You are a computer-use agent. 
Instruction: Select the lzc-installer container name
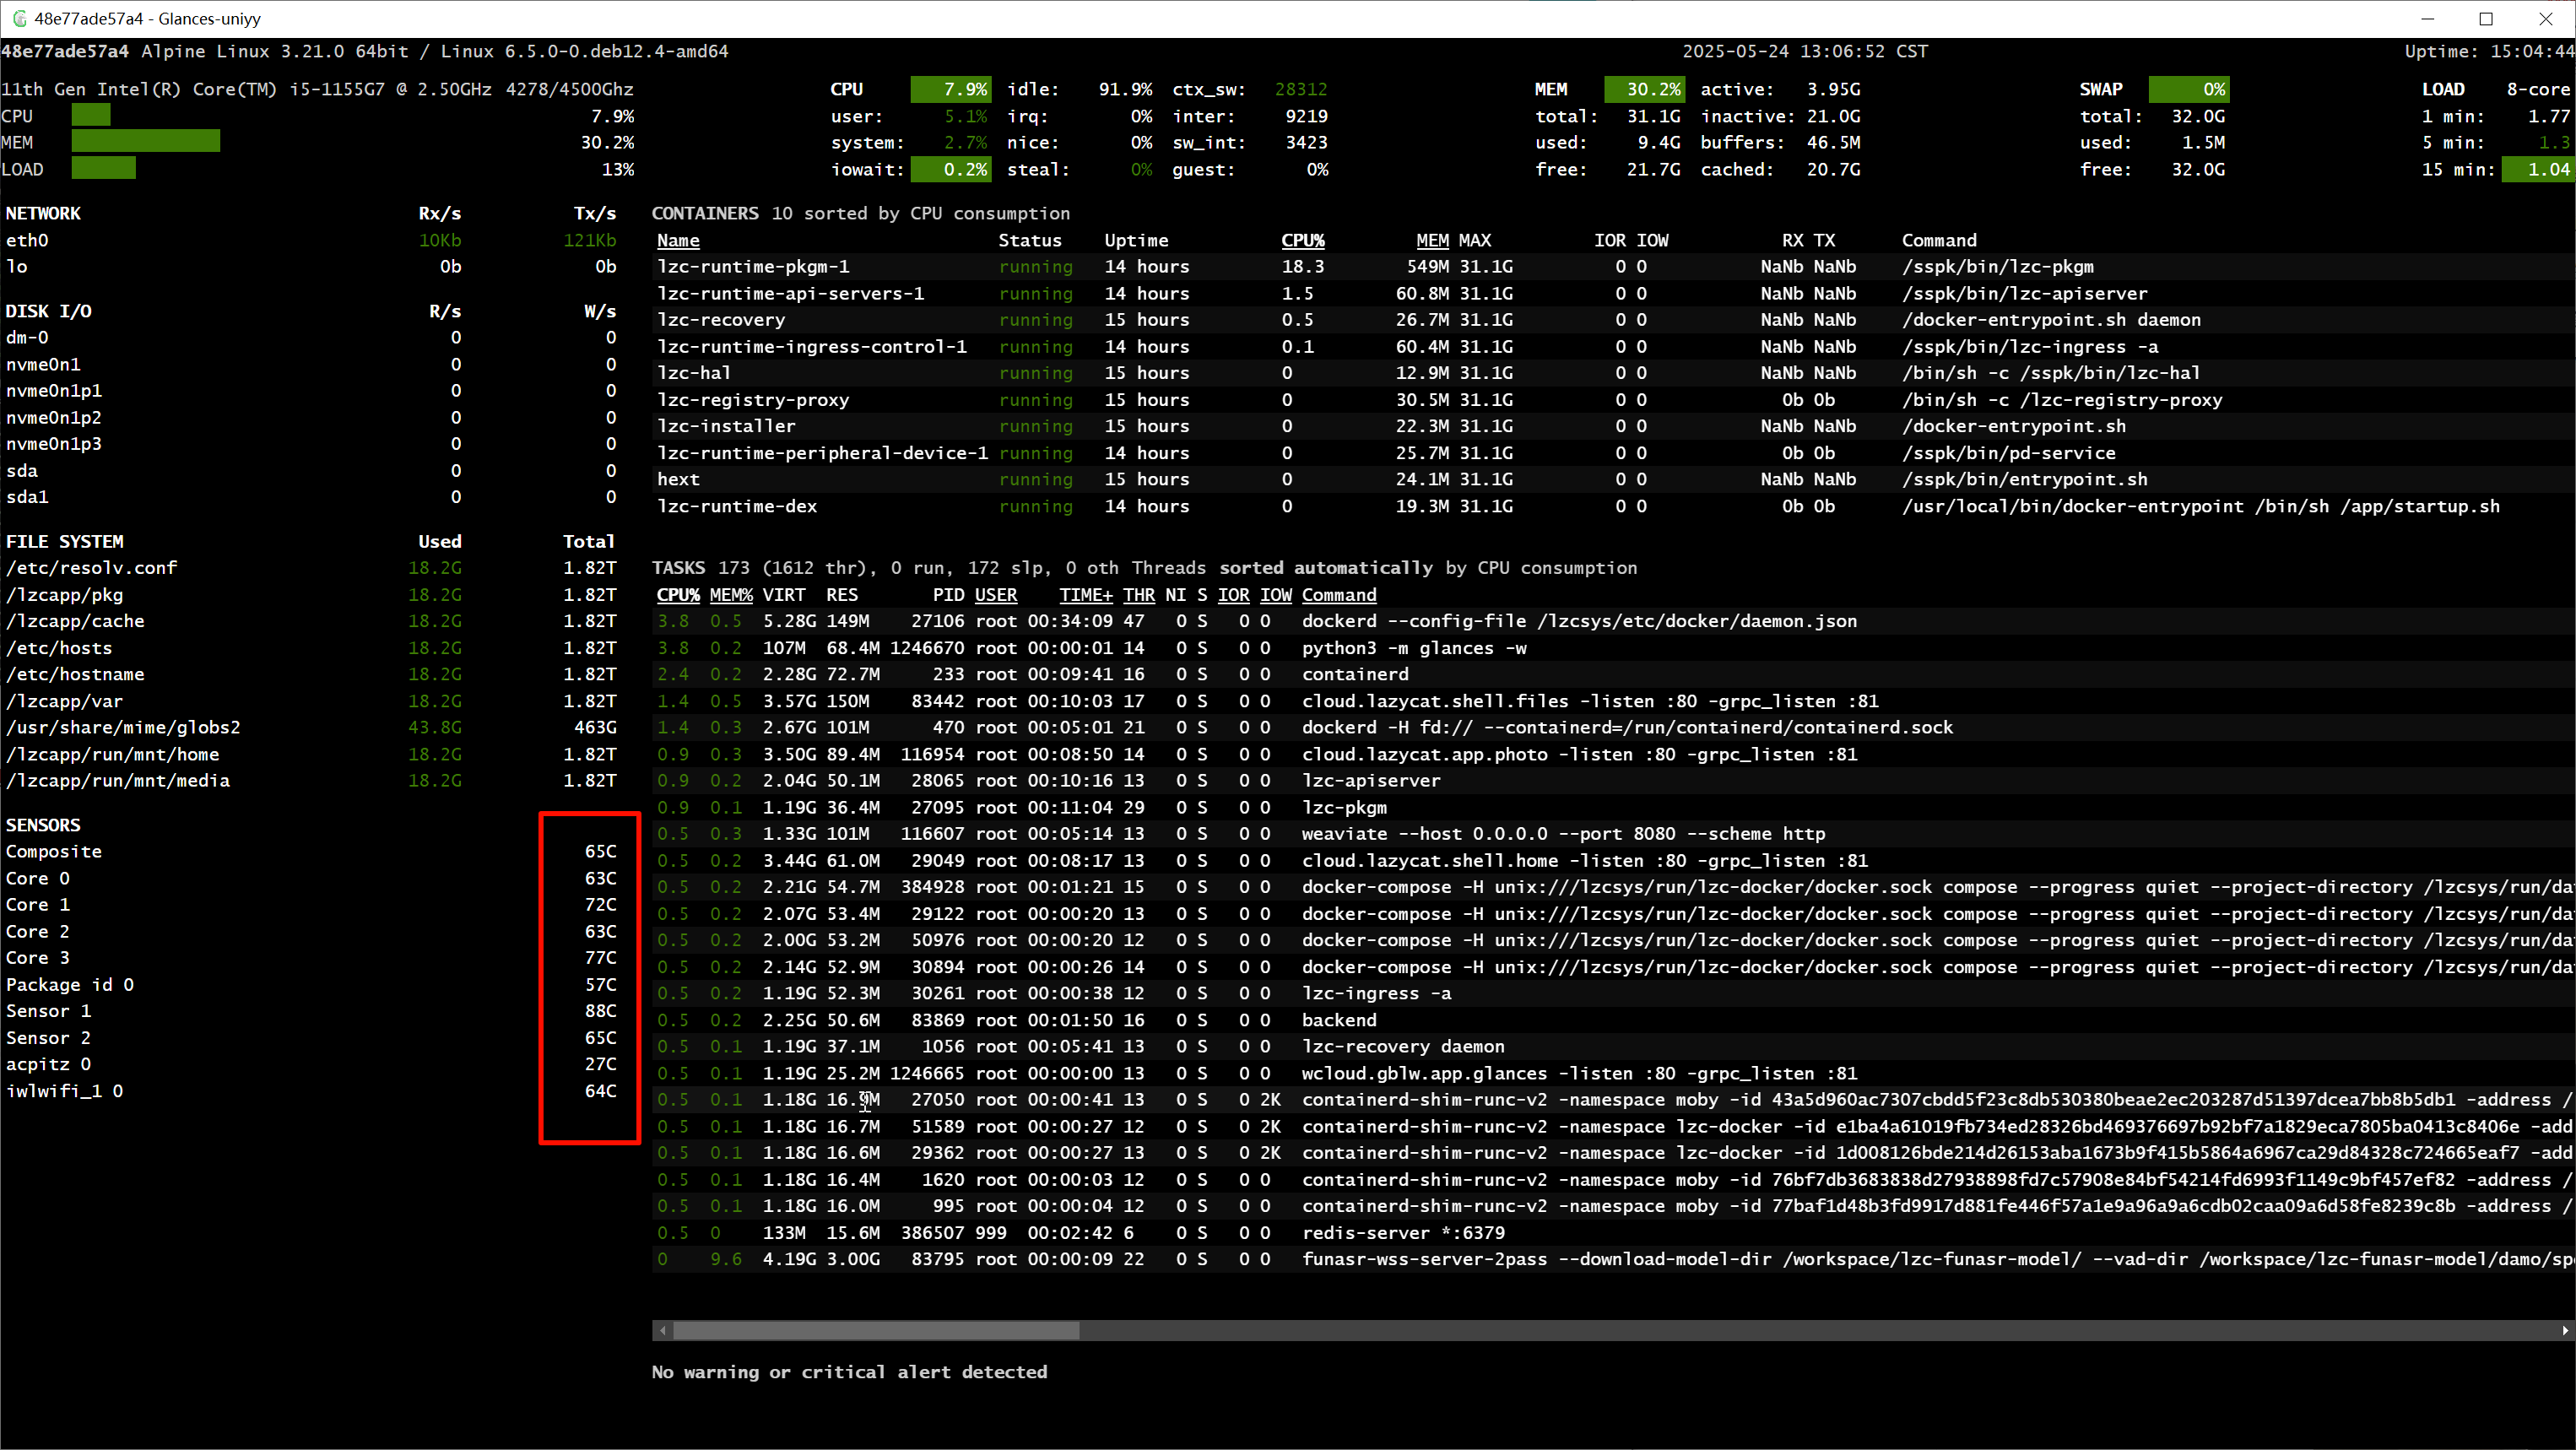(726, 426)
